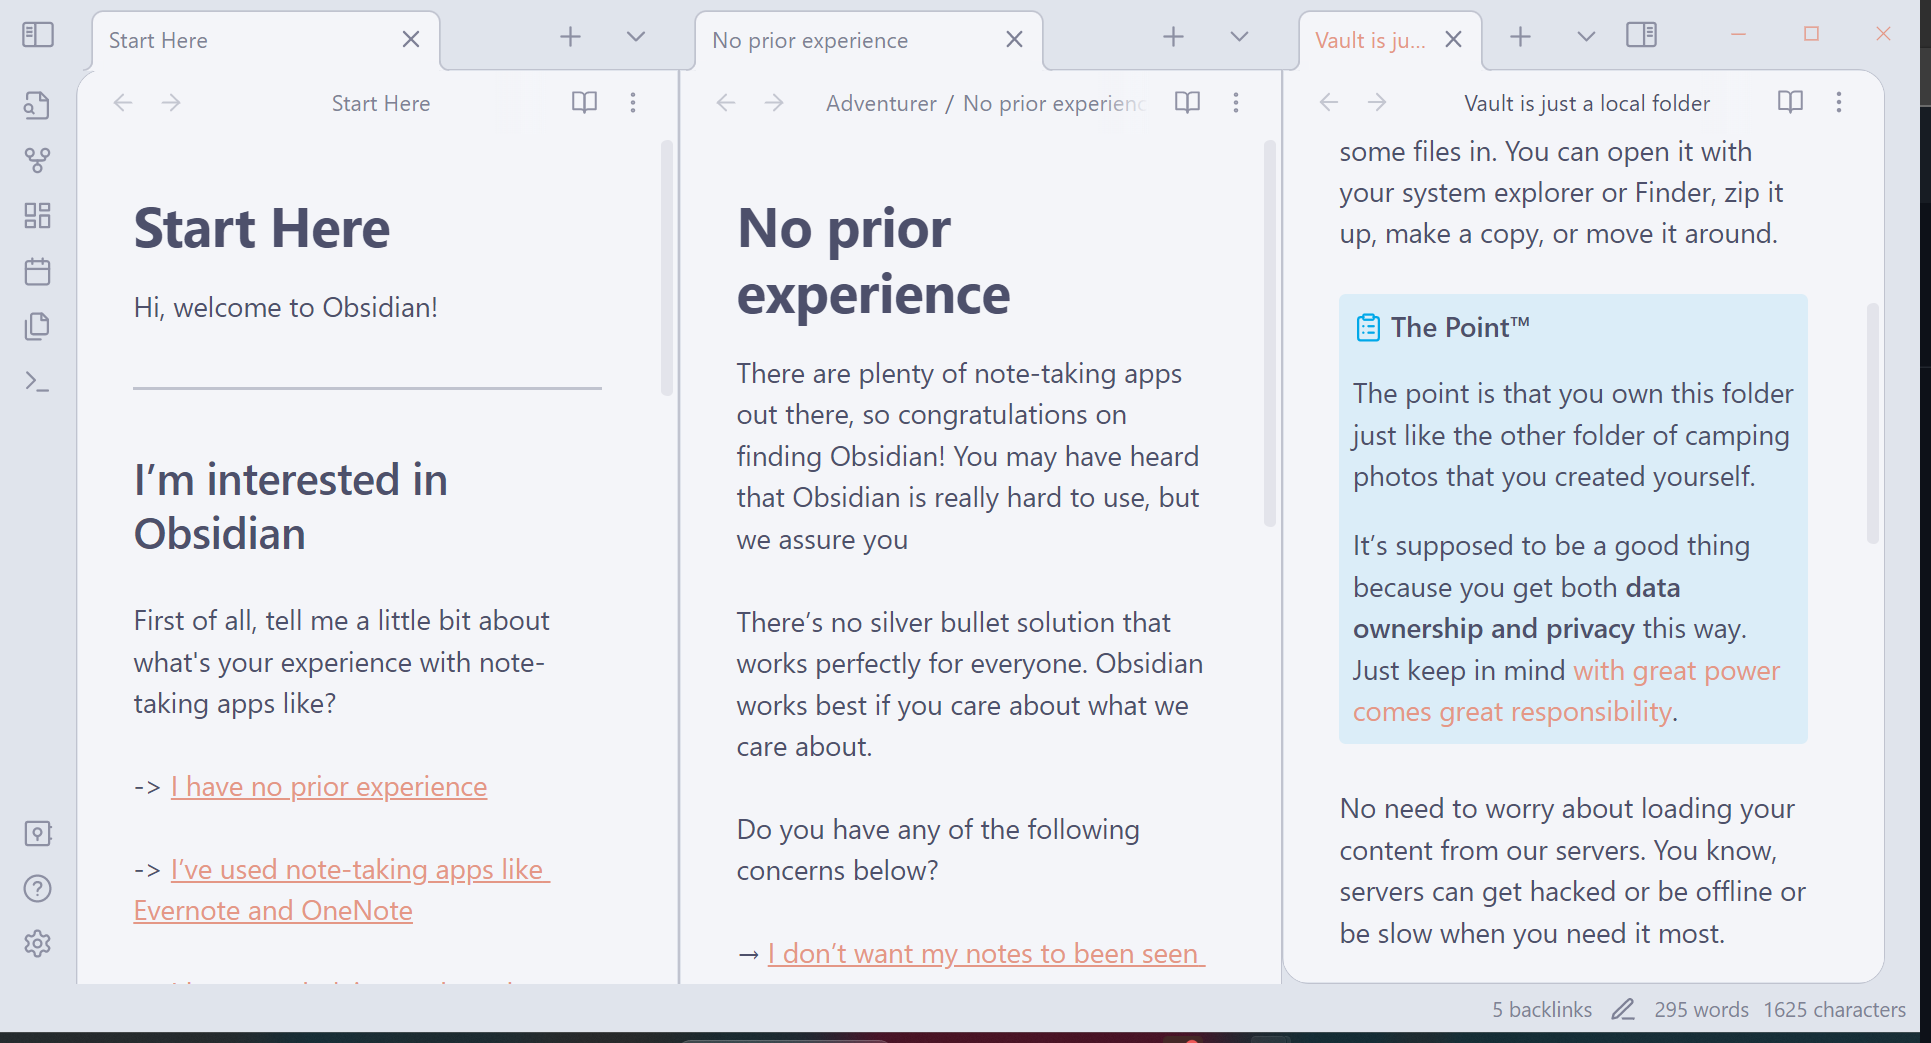The image size is (1931, 1043).
Task: Open today's daily note
Action: (37, 271)
